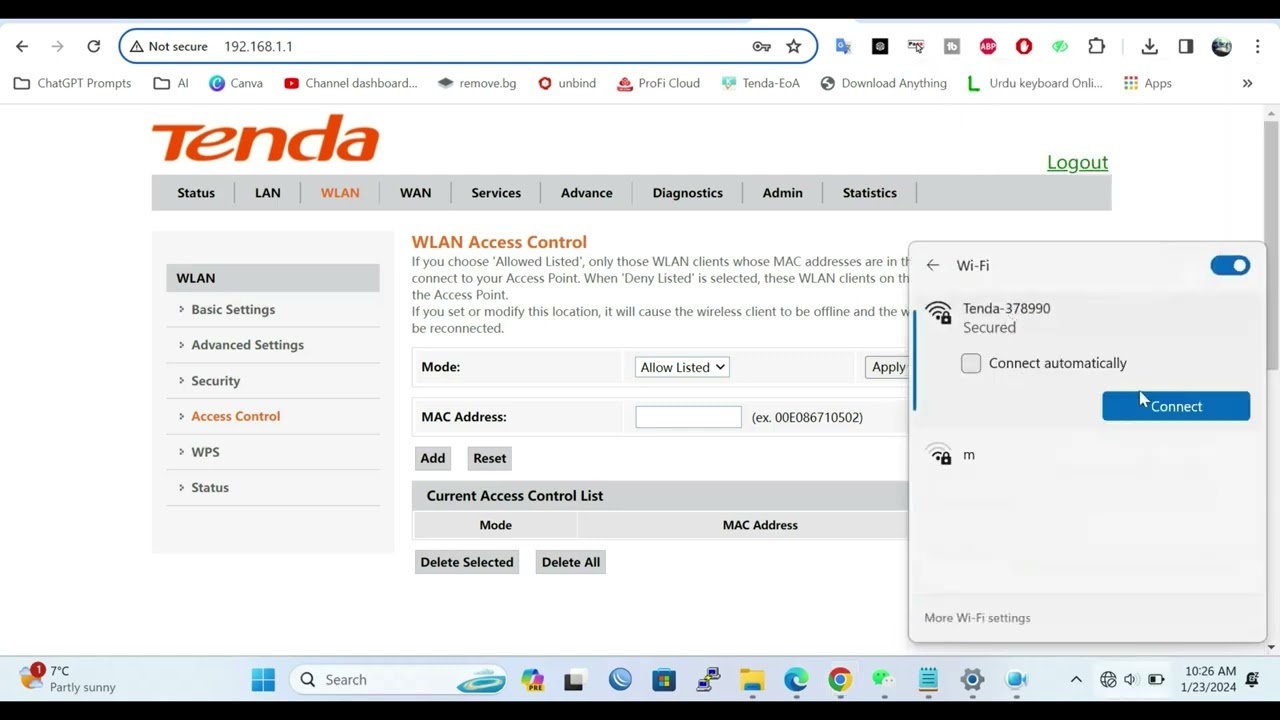The image size is (1280, 720).
Task: Reload the router page
Action: (93, 46)
